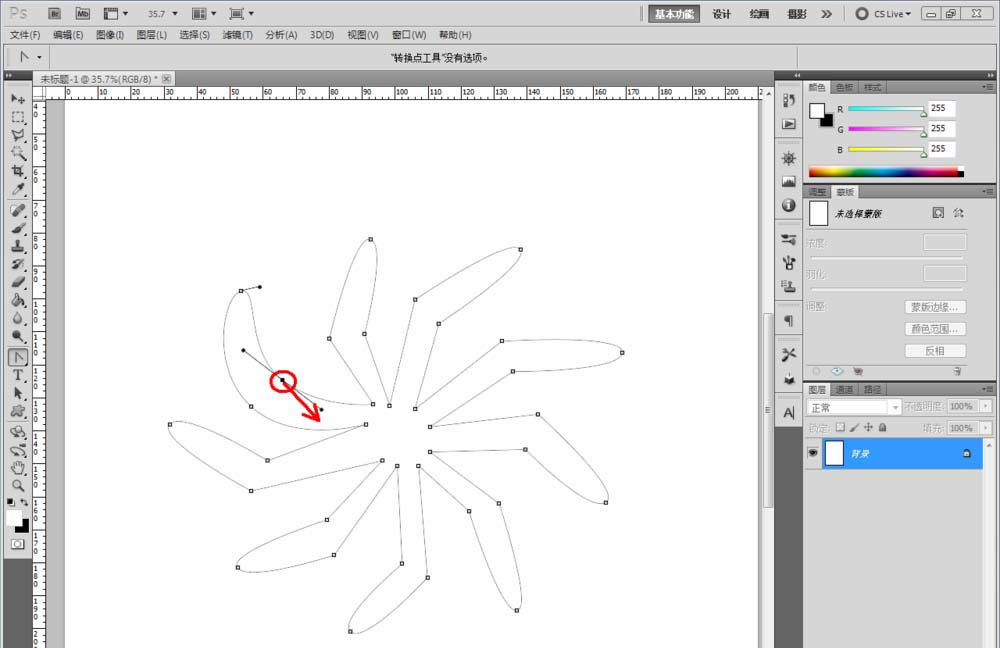Open the CS Live menu
The width and height of the screenshot is (1000, 648).
click(884, 13)
